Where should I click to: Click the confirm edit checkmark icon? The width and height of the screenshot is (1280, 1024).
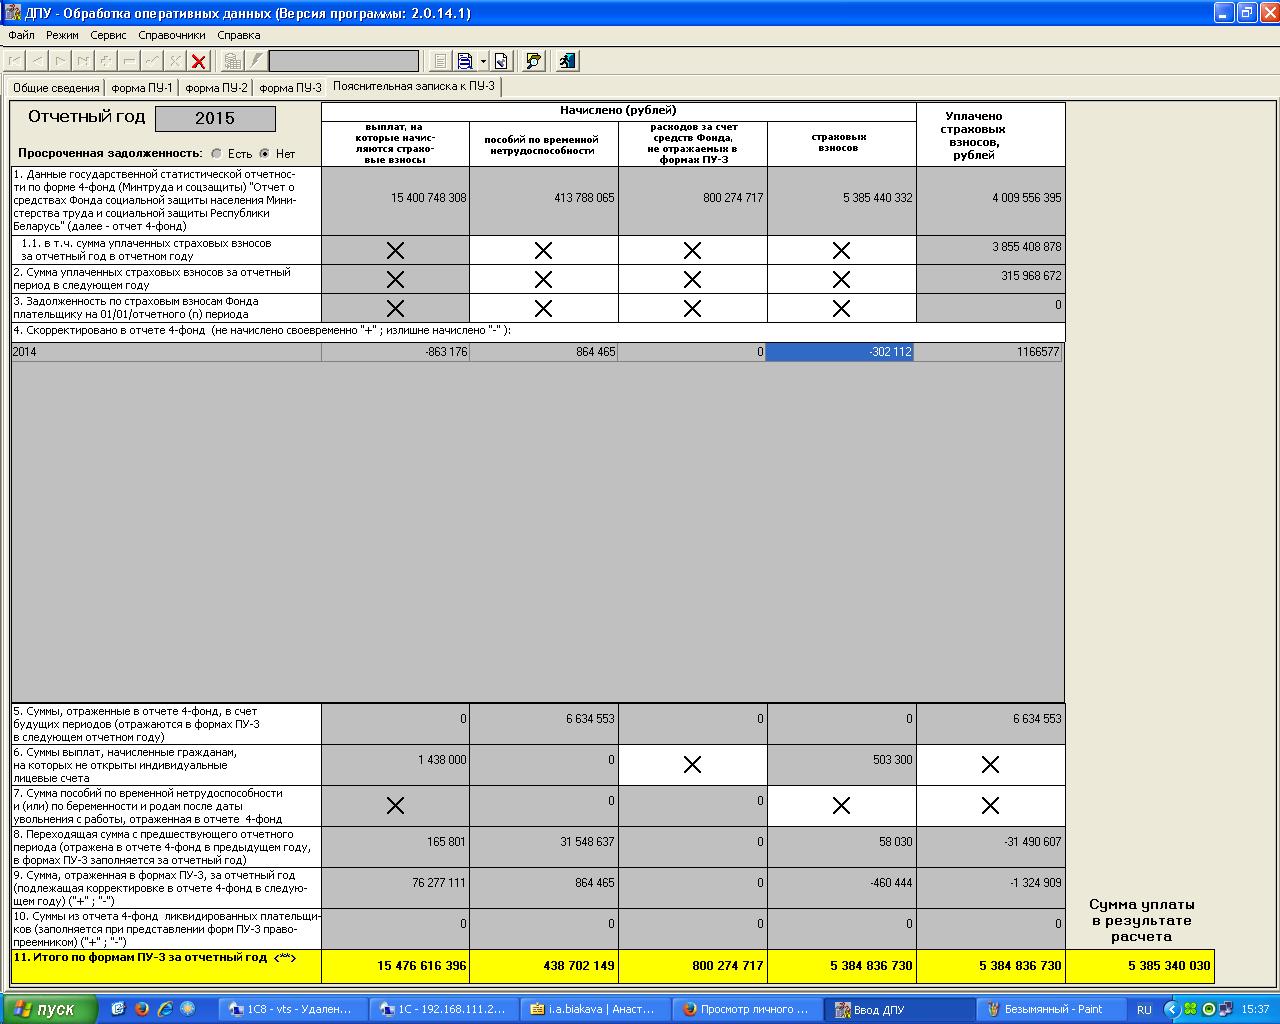tap(152, 61)
